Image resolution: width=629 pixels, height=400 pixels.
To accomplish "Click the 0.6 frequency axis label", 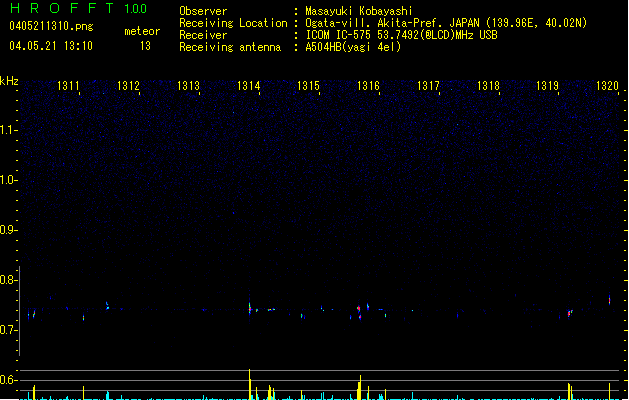I will 8,380.
